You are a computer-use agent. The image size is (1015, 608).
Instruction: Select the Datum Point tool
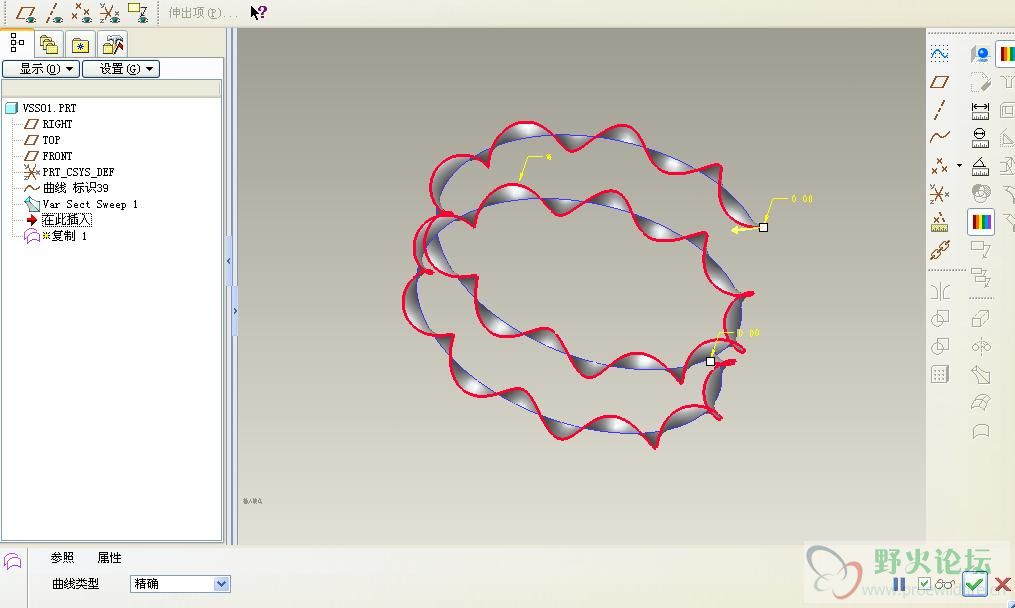(x=939, y=166)
